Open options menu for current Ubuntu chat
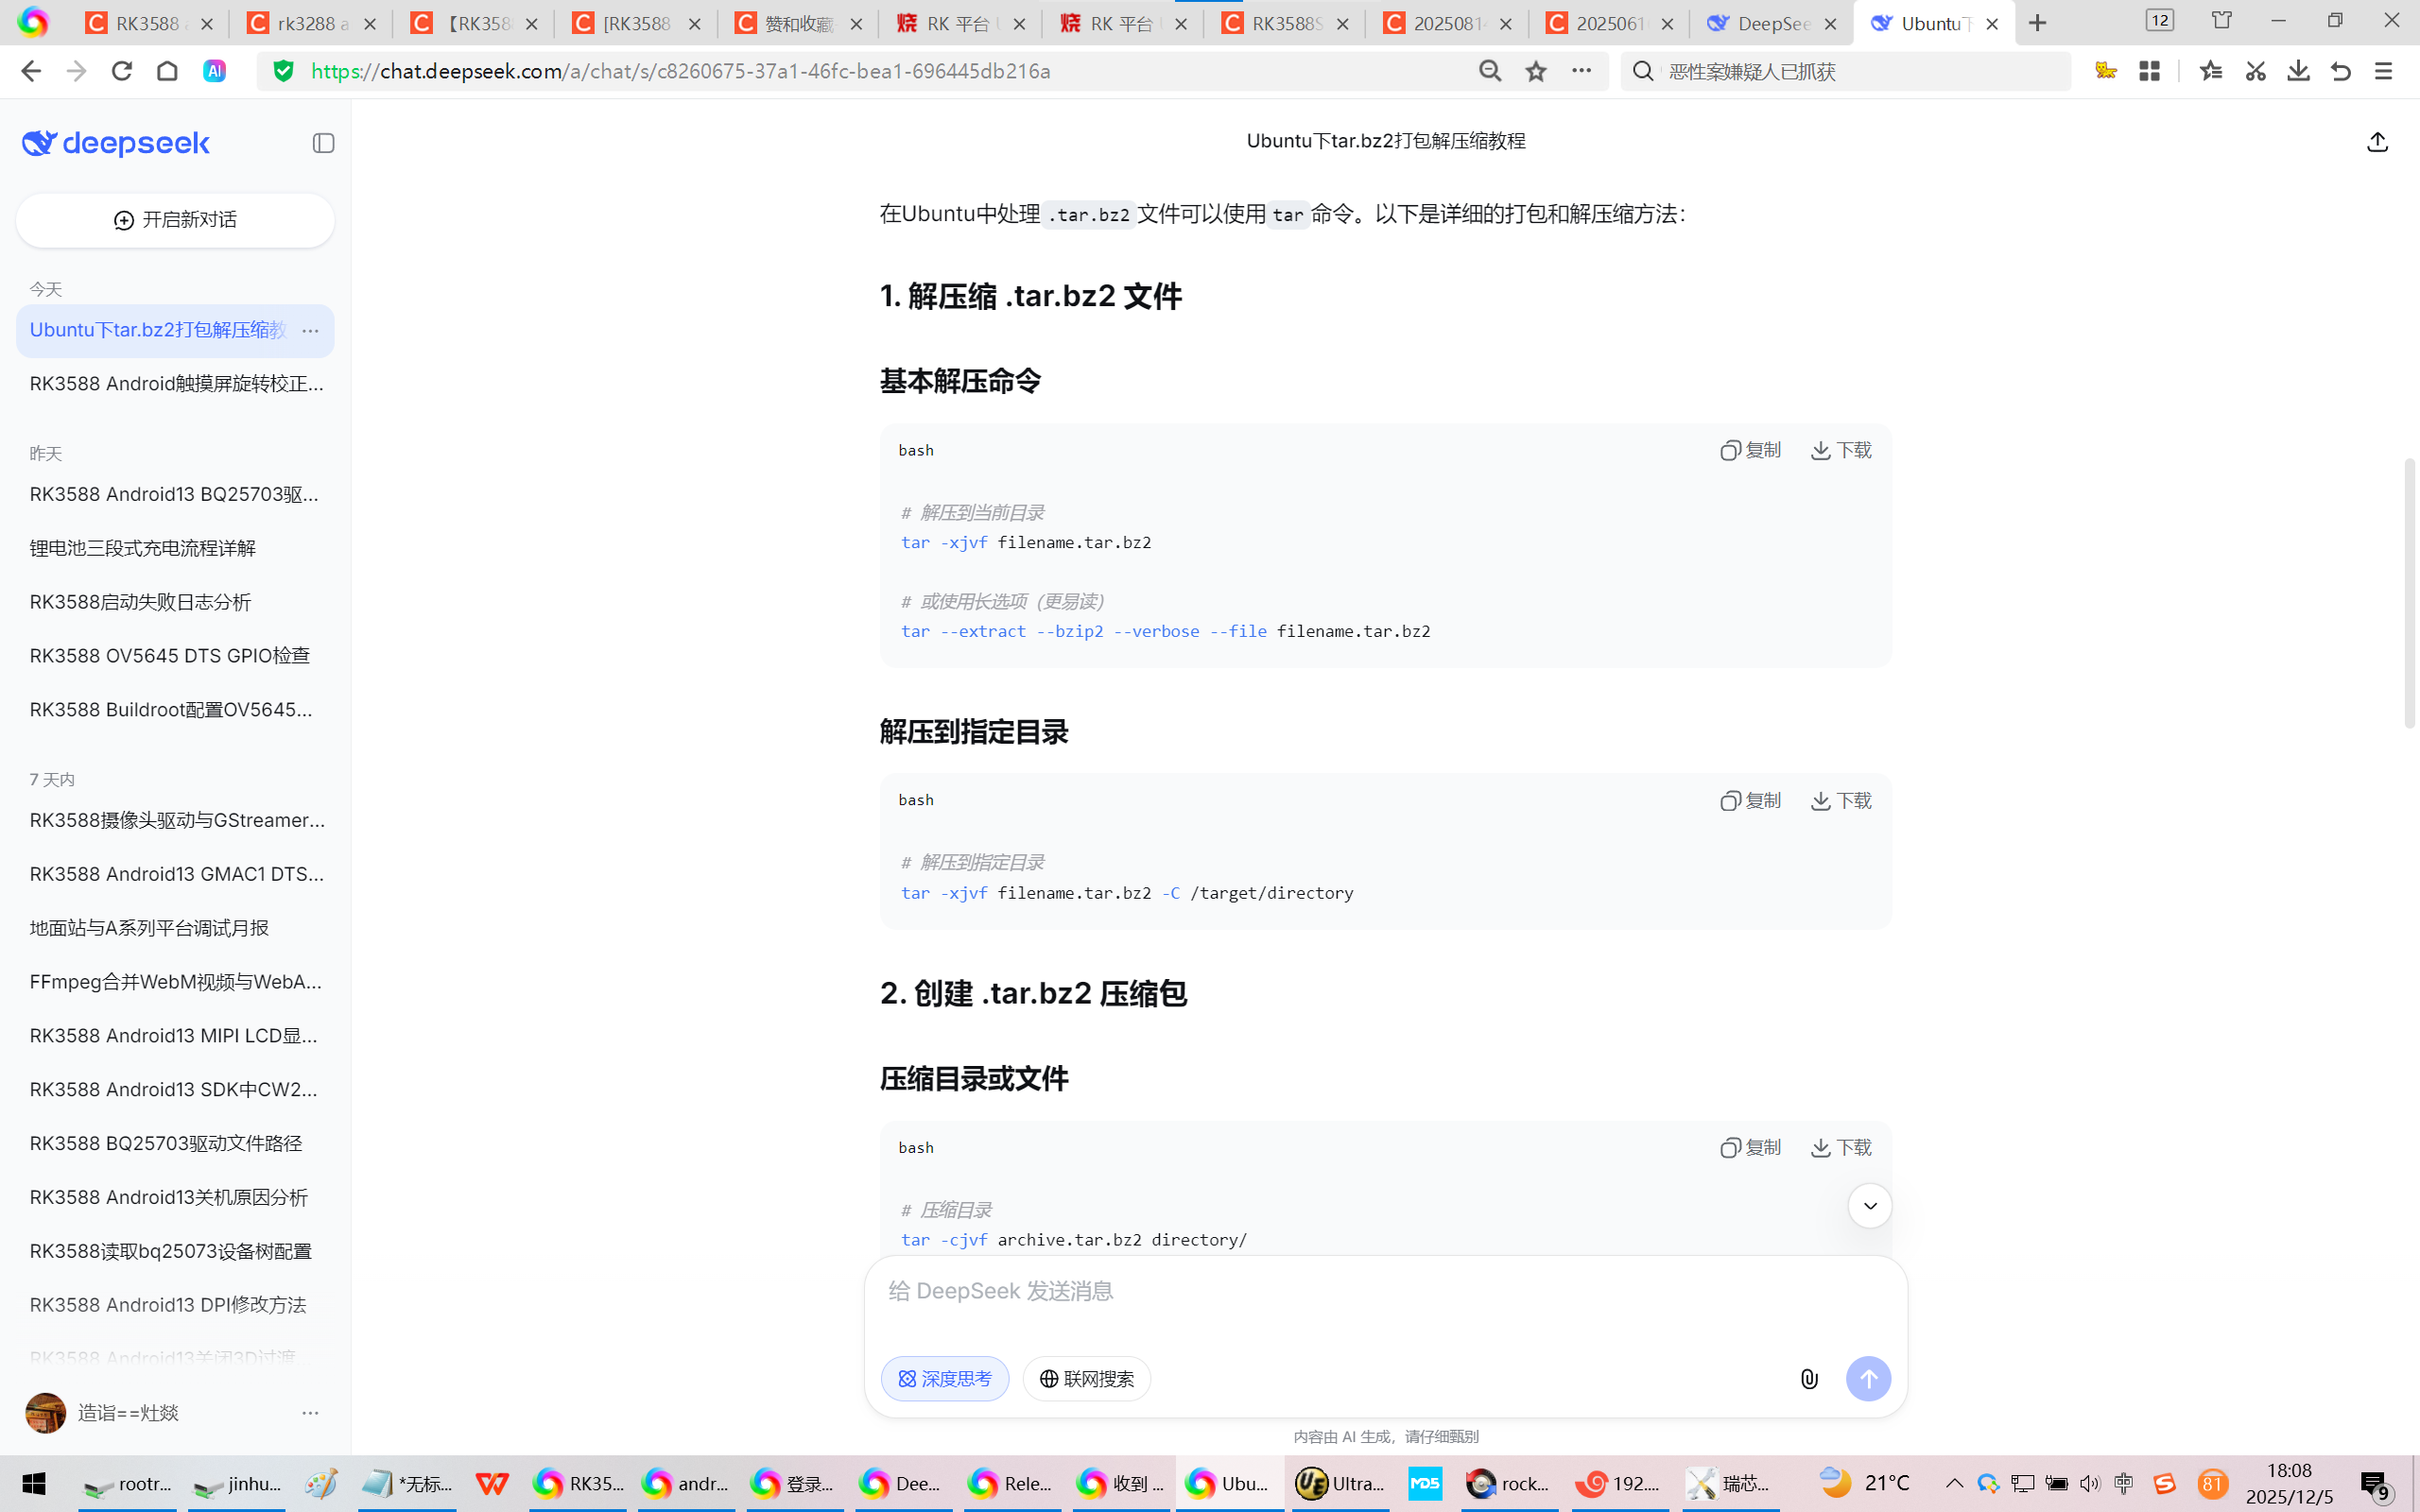 [310, 330]
